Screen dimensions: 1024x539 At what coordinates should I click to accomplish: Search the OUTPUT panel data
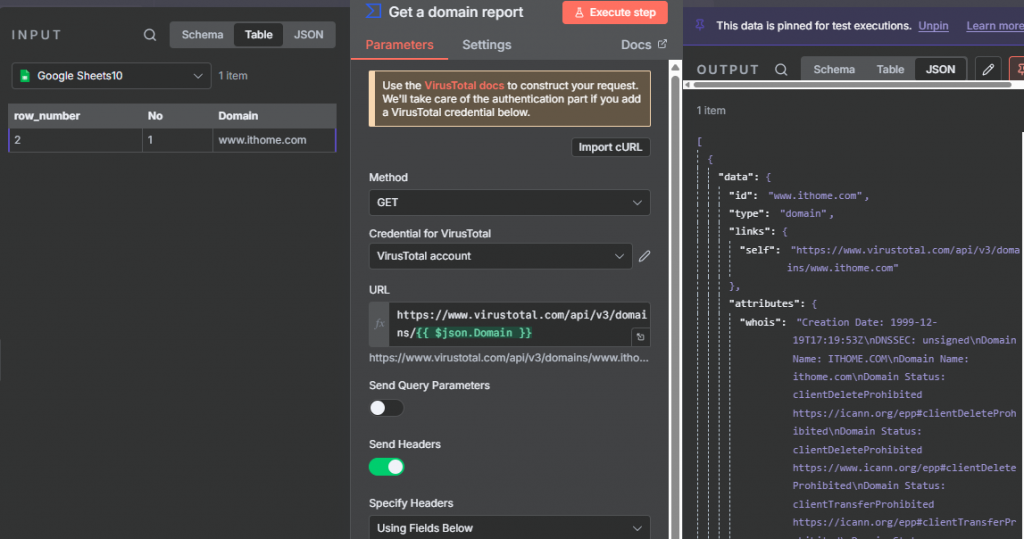[781, 69]
